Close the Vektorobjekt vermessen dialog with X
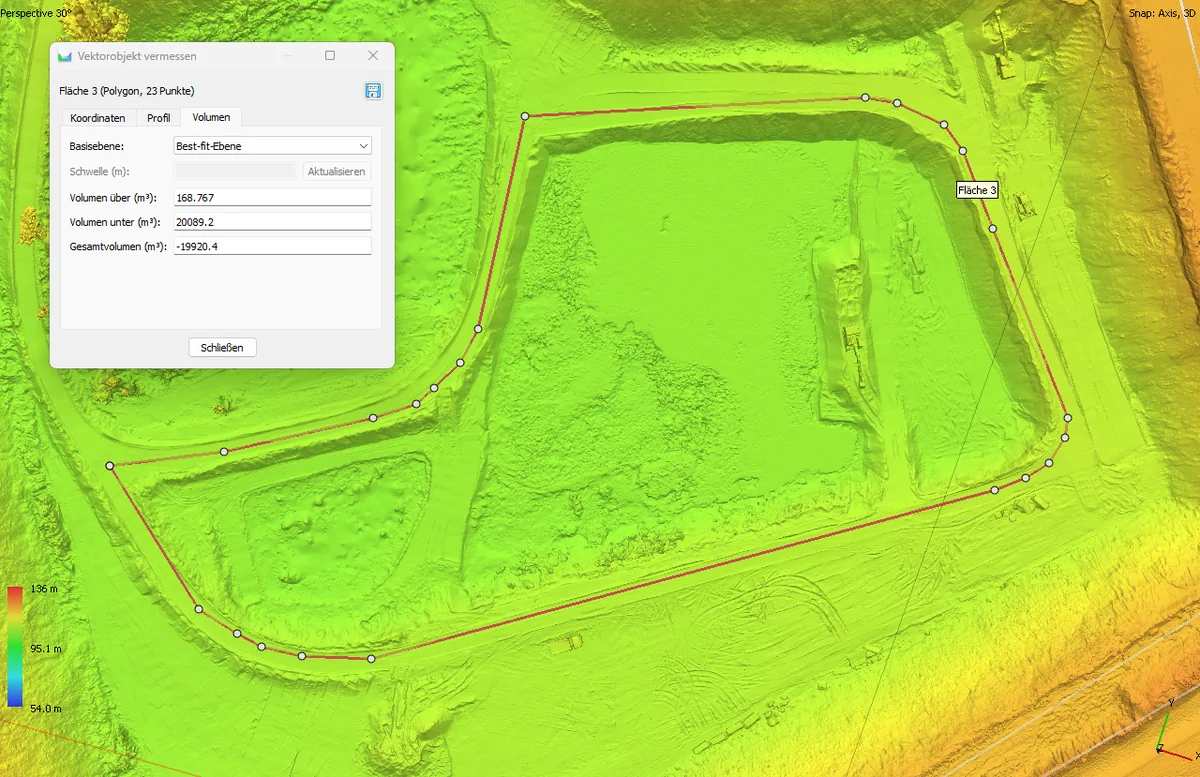 pyautogui.click(x=373, y=56)
